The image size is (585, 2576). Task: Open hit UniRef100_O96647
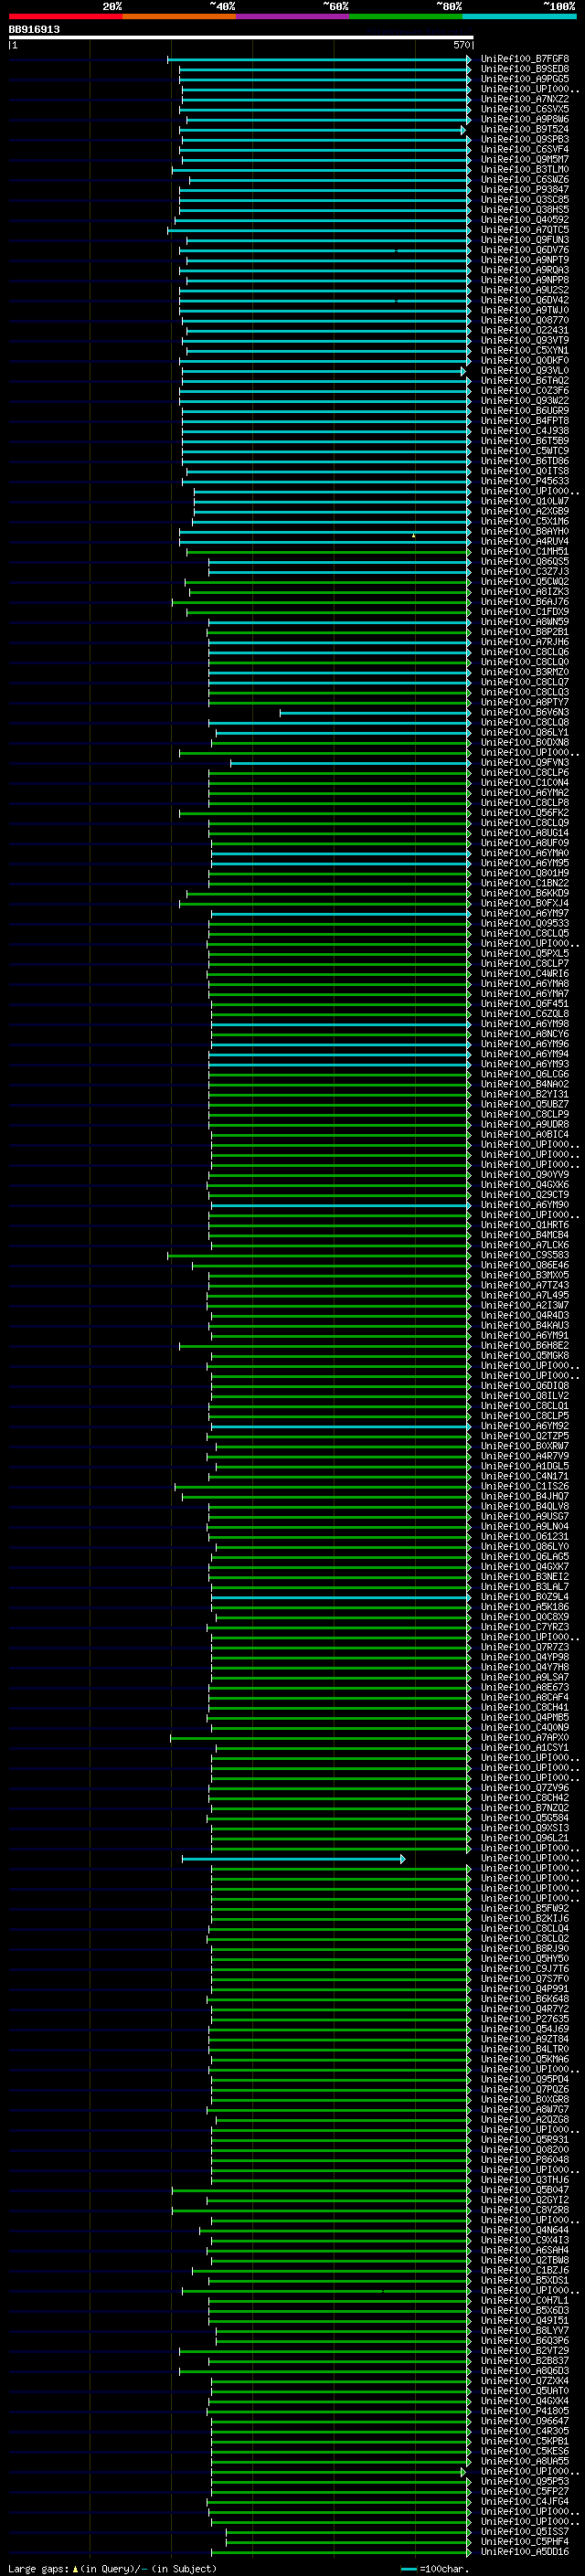point(525,2421)
